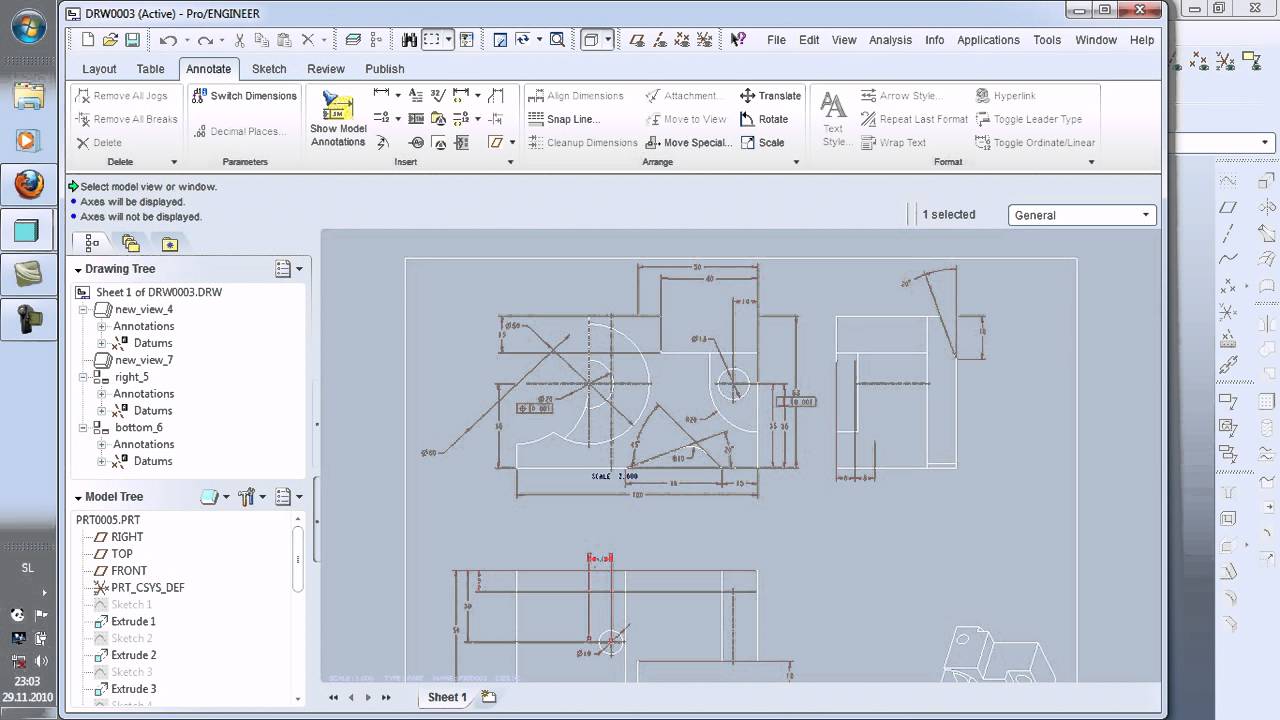Expand the Format group dropdown arrow
This screenshot has width=1280, height=720.
coord(1091,162)
